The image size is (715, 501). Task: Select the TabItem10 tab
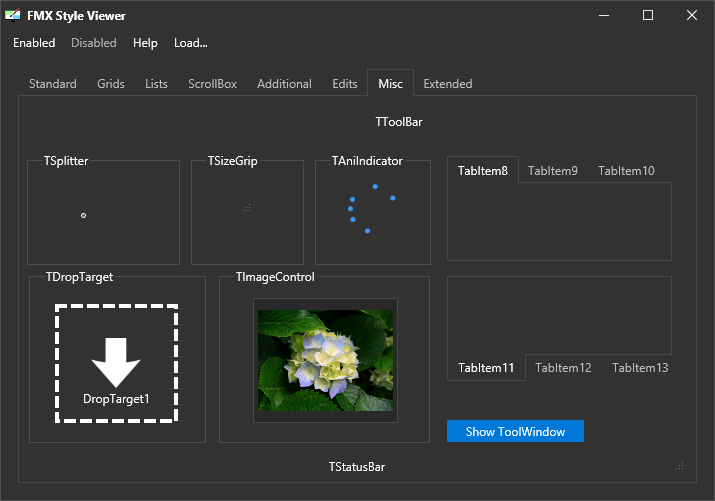point(626,170)
